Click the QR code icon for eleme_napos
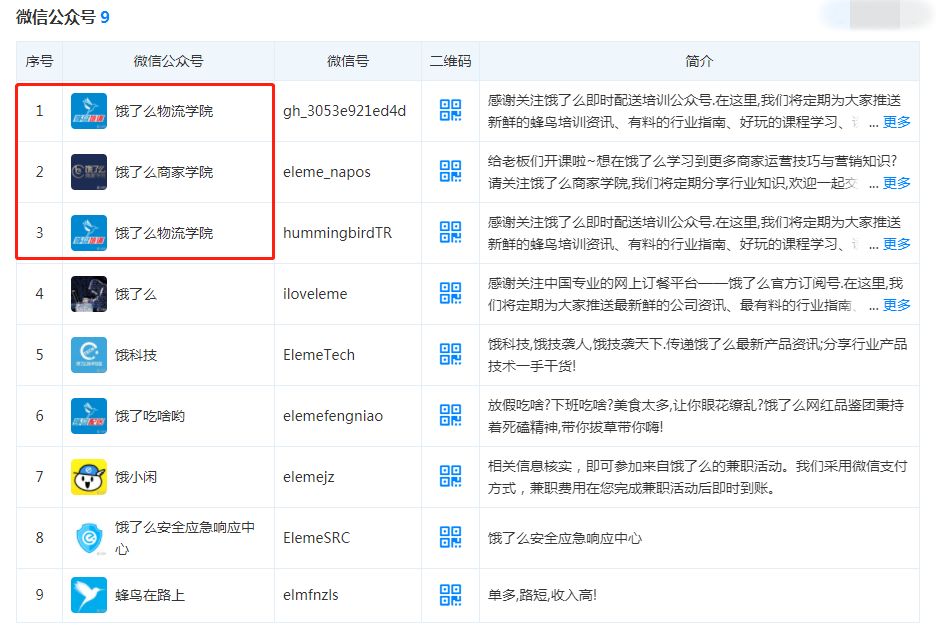 pos(450,171)
